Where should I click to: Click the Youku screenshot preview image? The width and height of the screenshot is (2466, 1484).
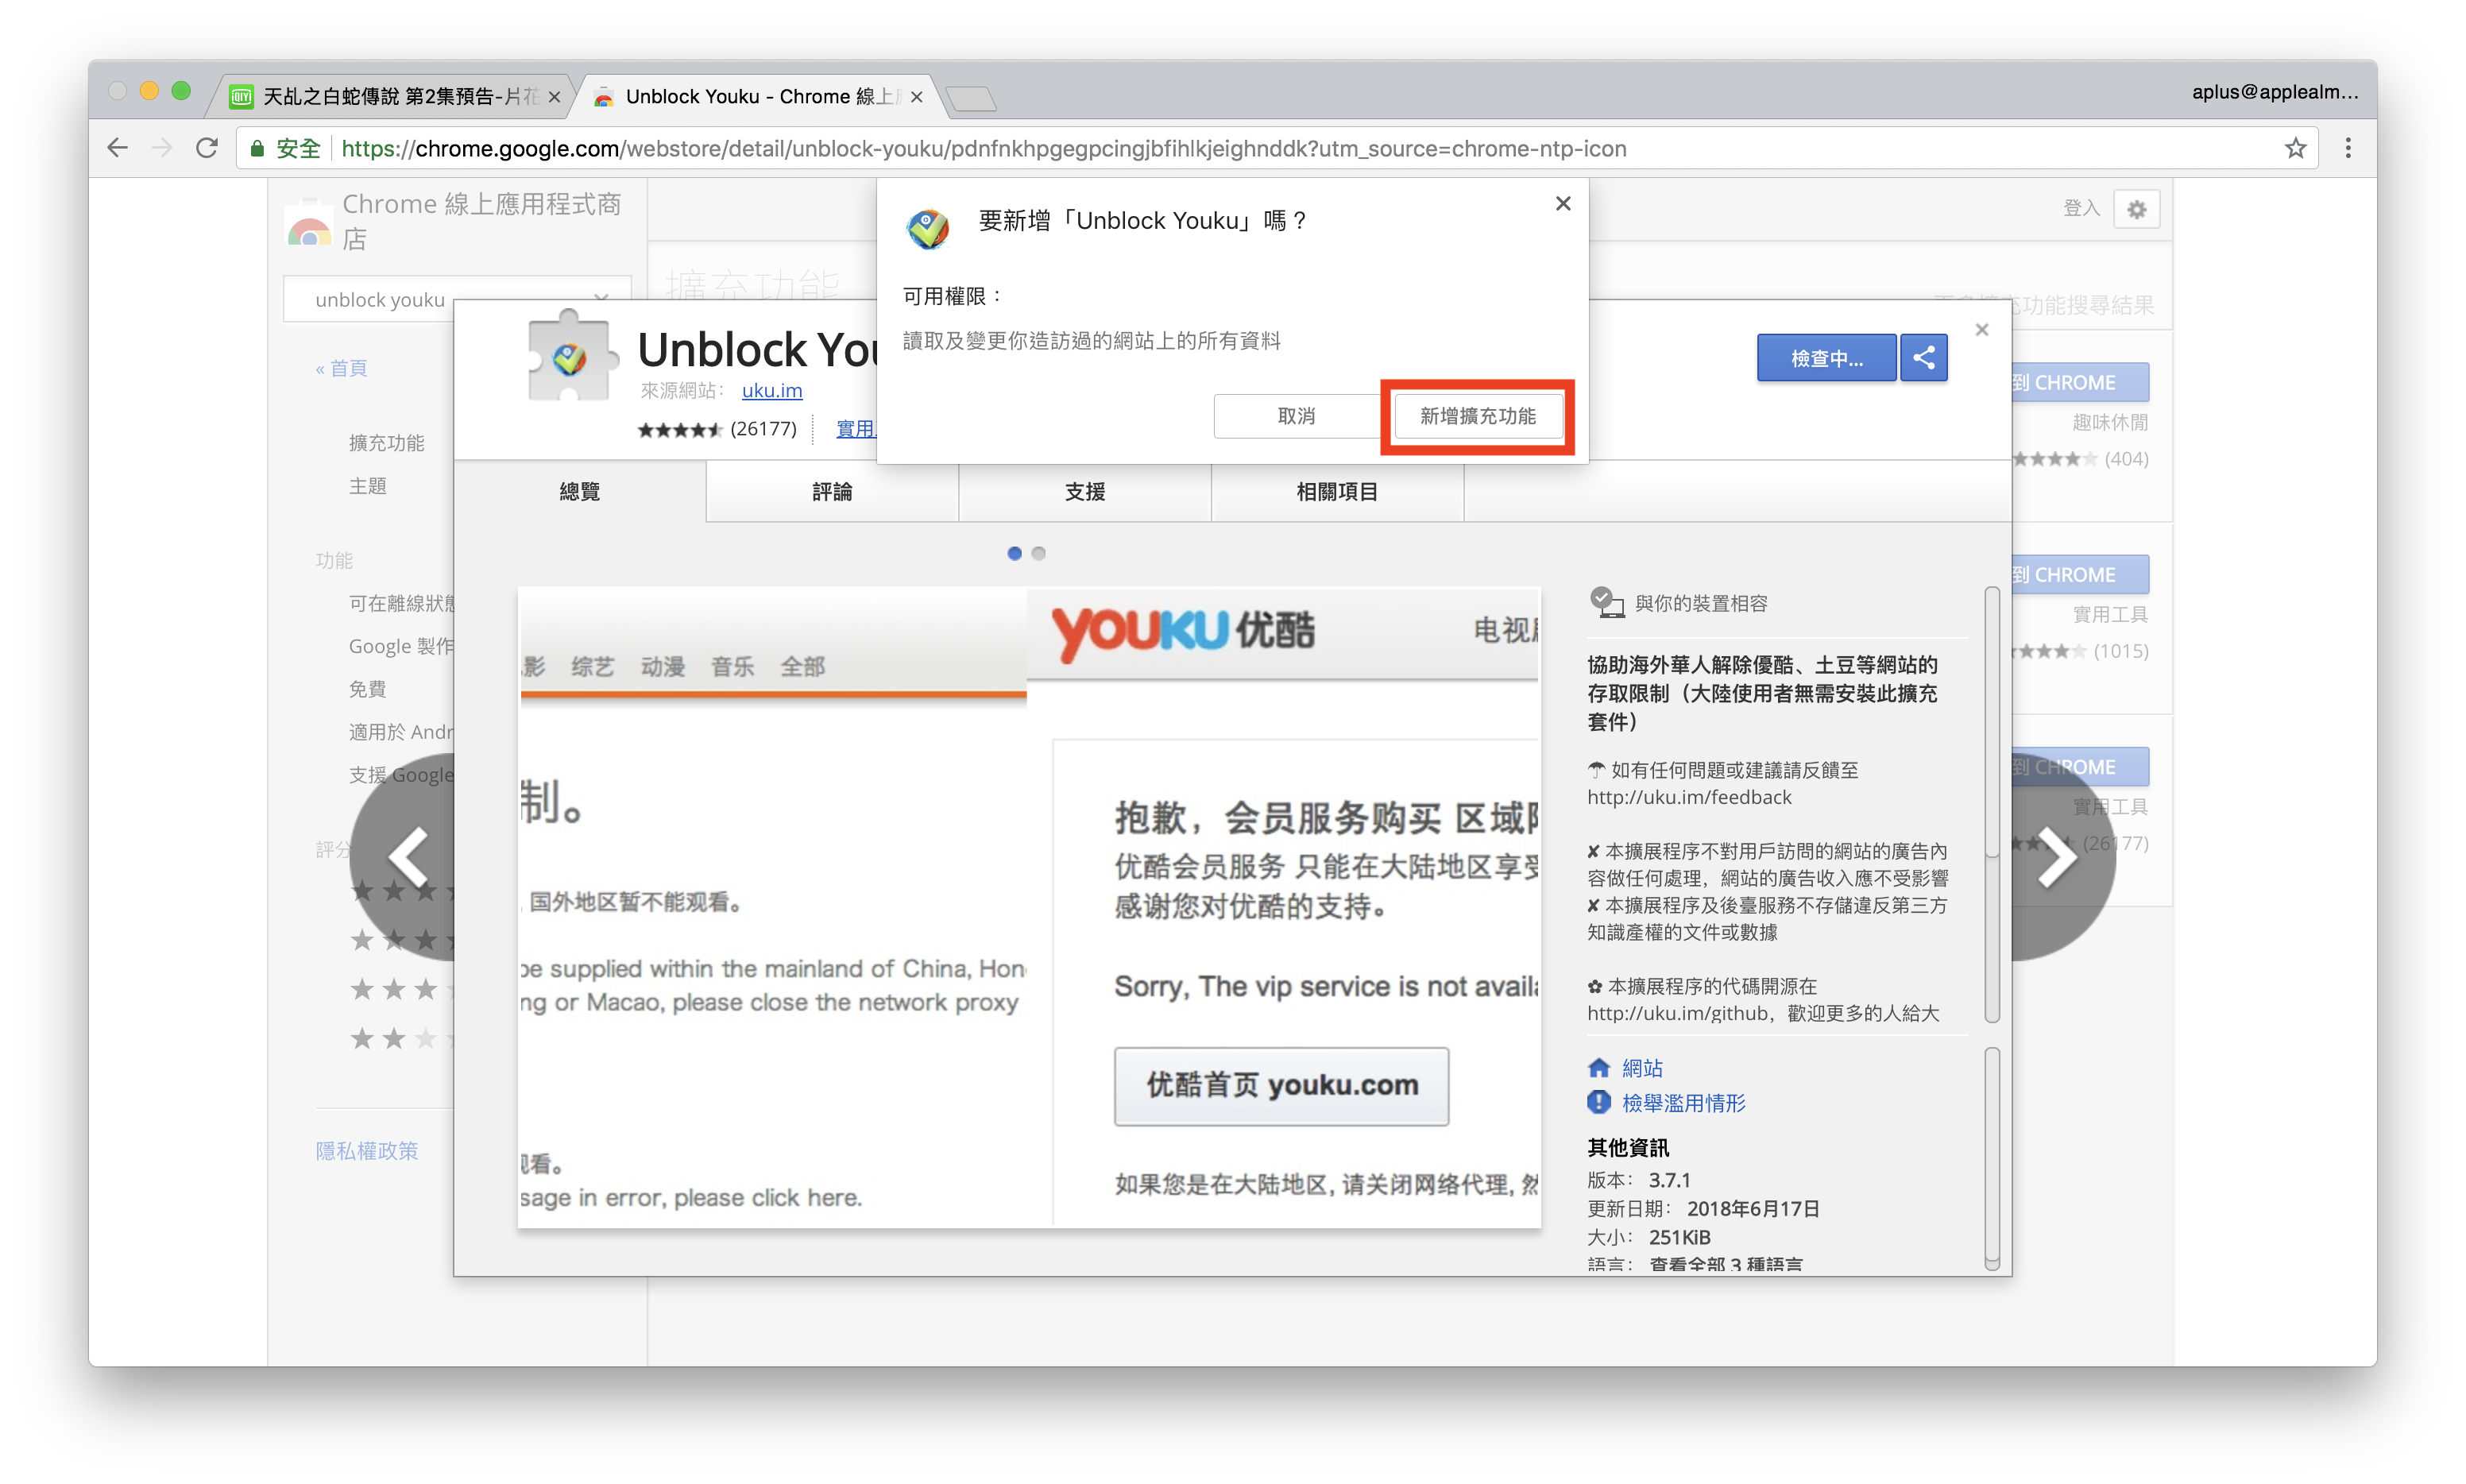point(1029,907)
